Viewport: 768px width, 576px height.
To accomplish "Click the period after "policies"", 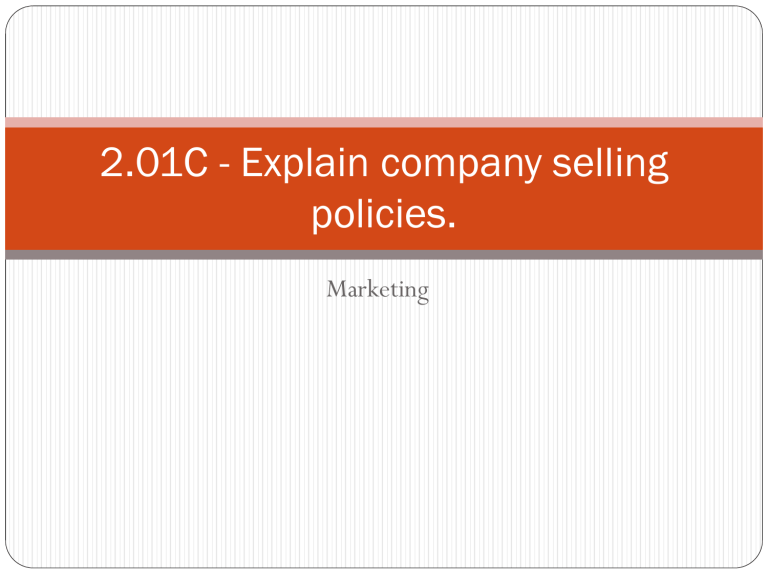I will [x=452, y=226].
